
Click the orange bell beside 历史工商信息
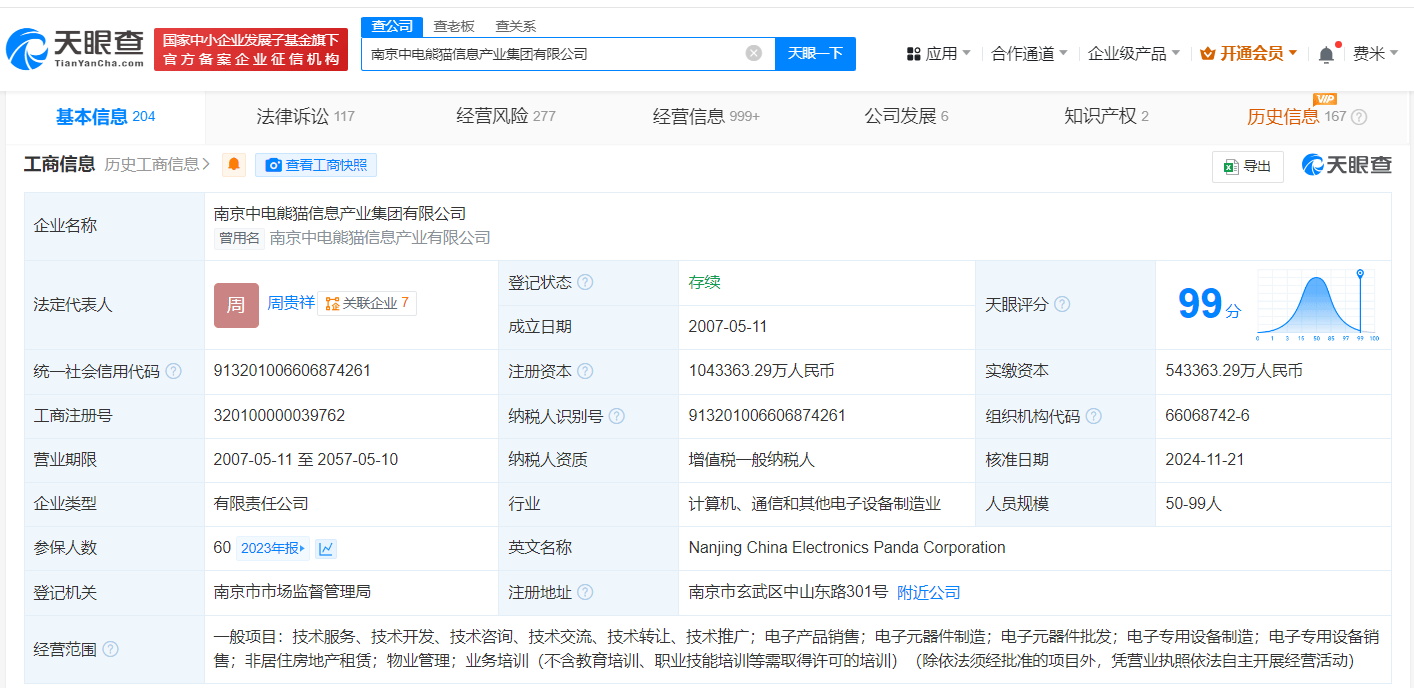[x=233, y=165]
